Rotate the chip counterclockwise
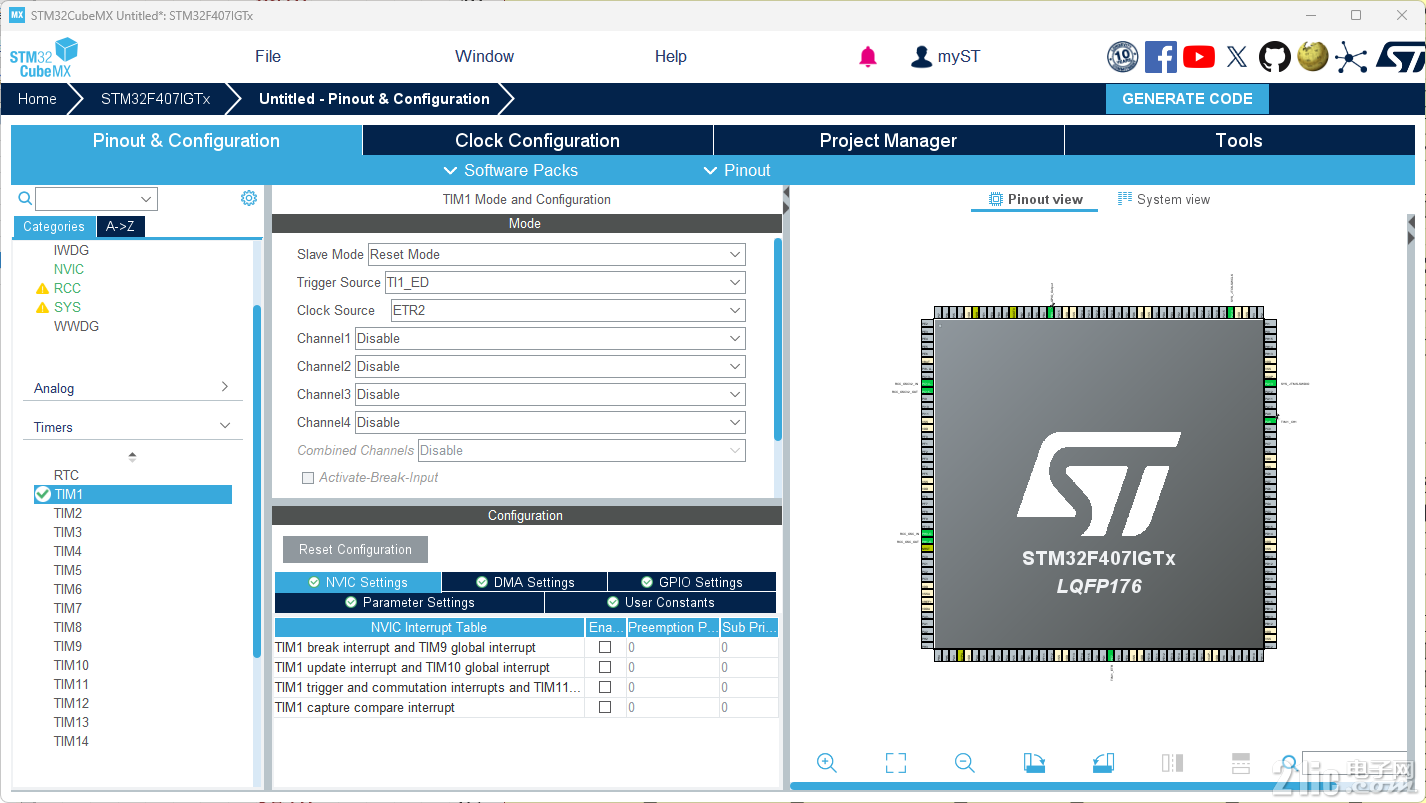 [1103, 763]
